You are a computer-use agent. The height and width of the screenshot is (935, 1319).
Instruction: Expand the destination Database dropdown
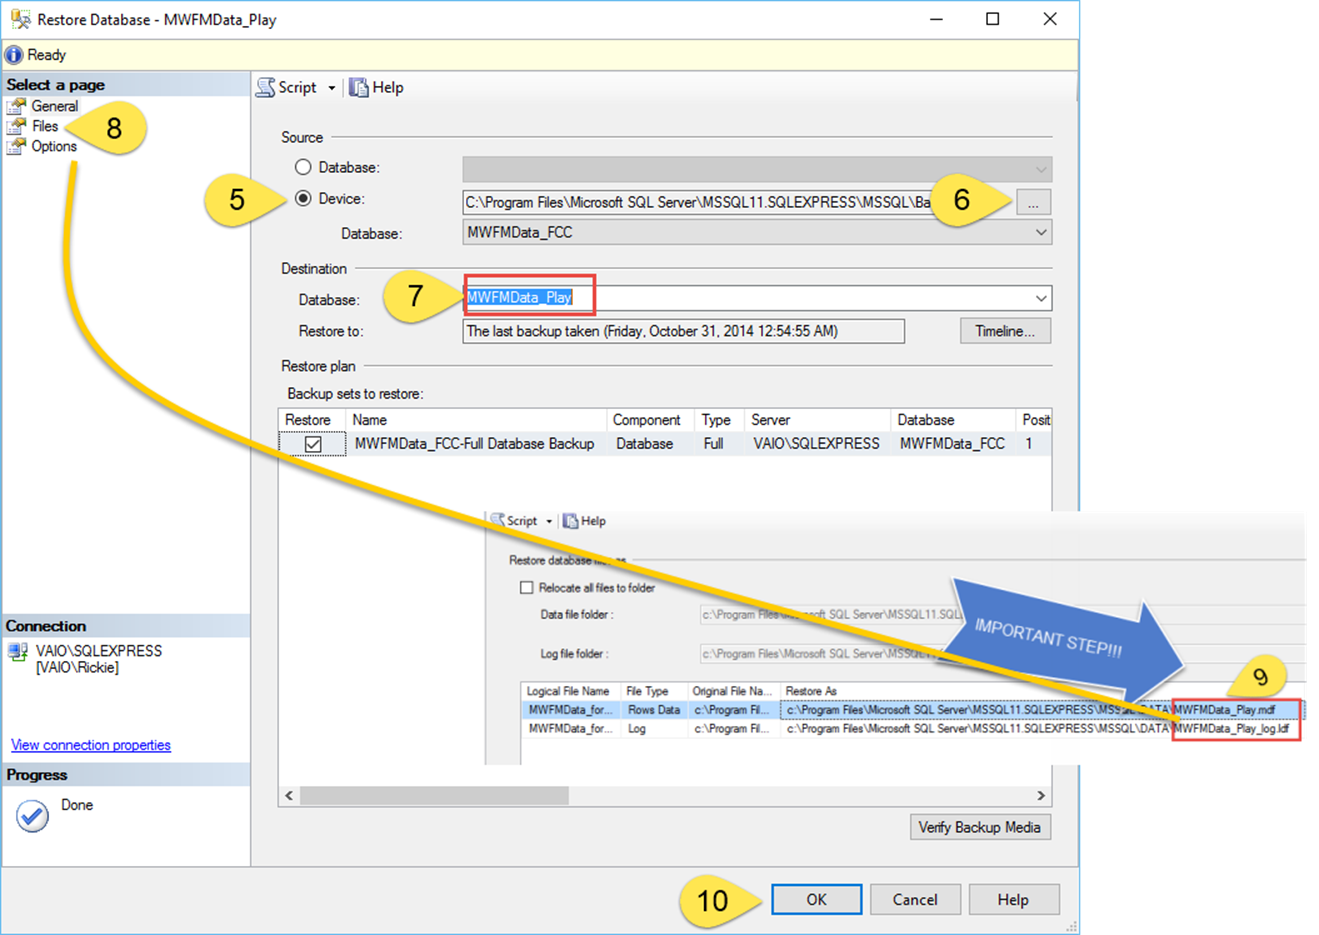click(x=1040, y=298)
